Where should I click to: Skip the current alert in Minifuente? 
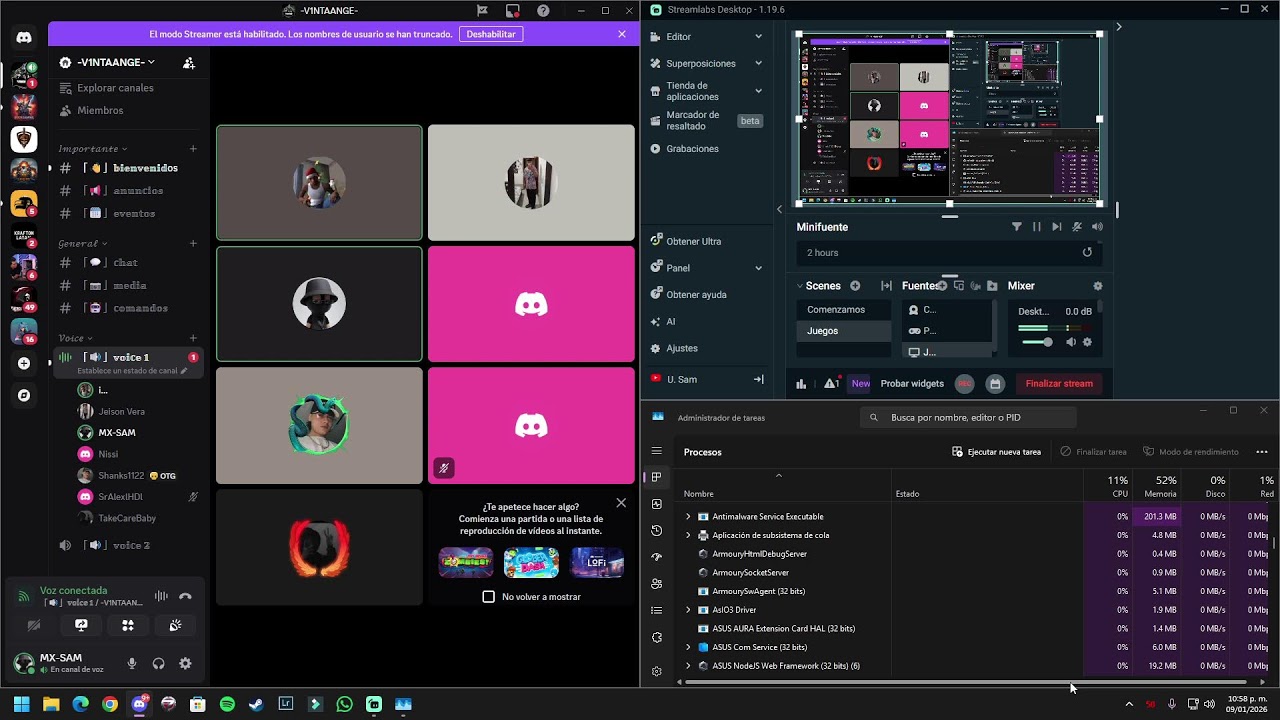[1057, 227]
